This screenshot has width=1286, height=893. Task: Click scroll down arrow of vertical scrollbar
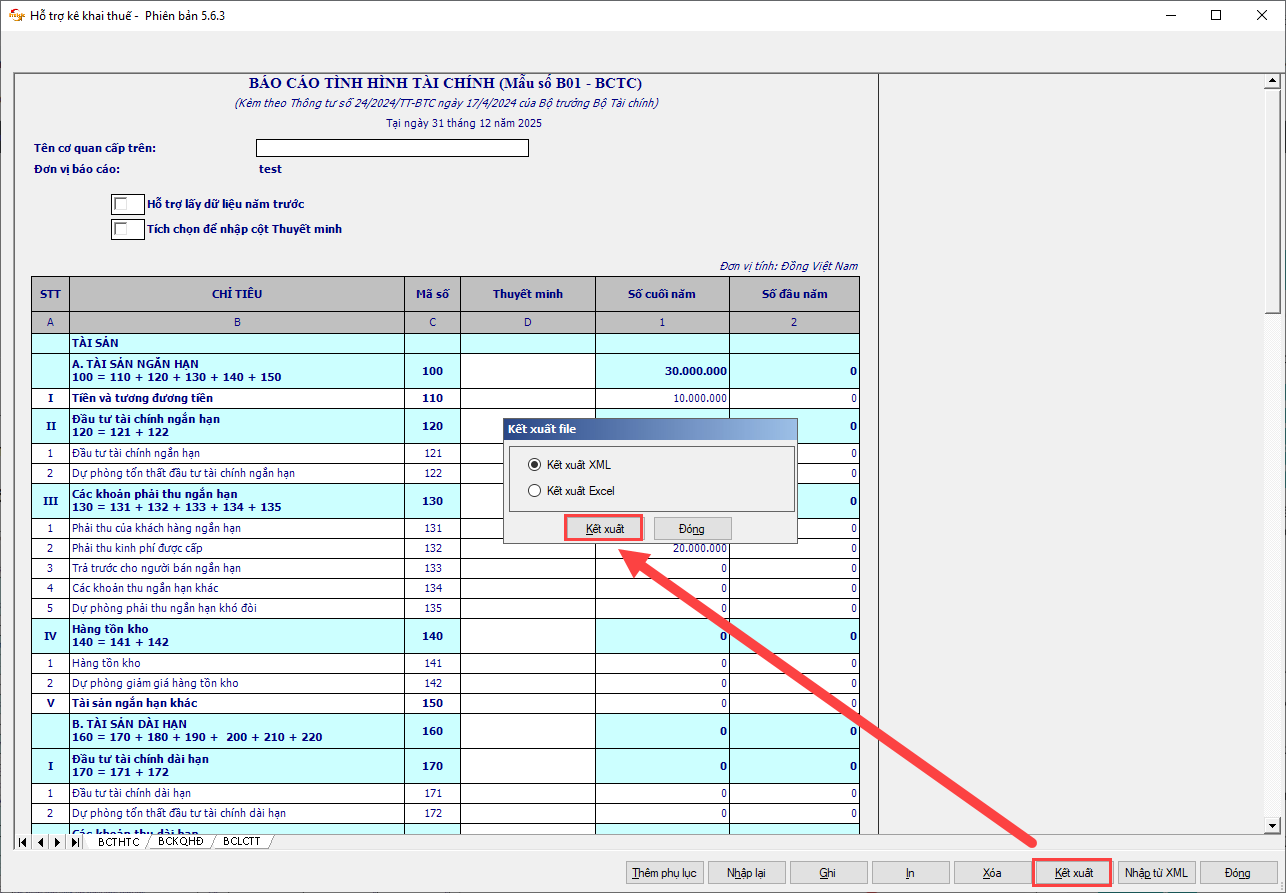point(1272,825)
